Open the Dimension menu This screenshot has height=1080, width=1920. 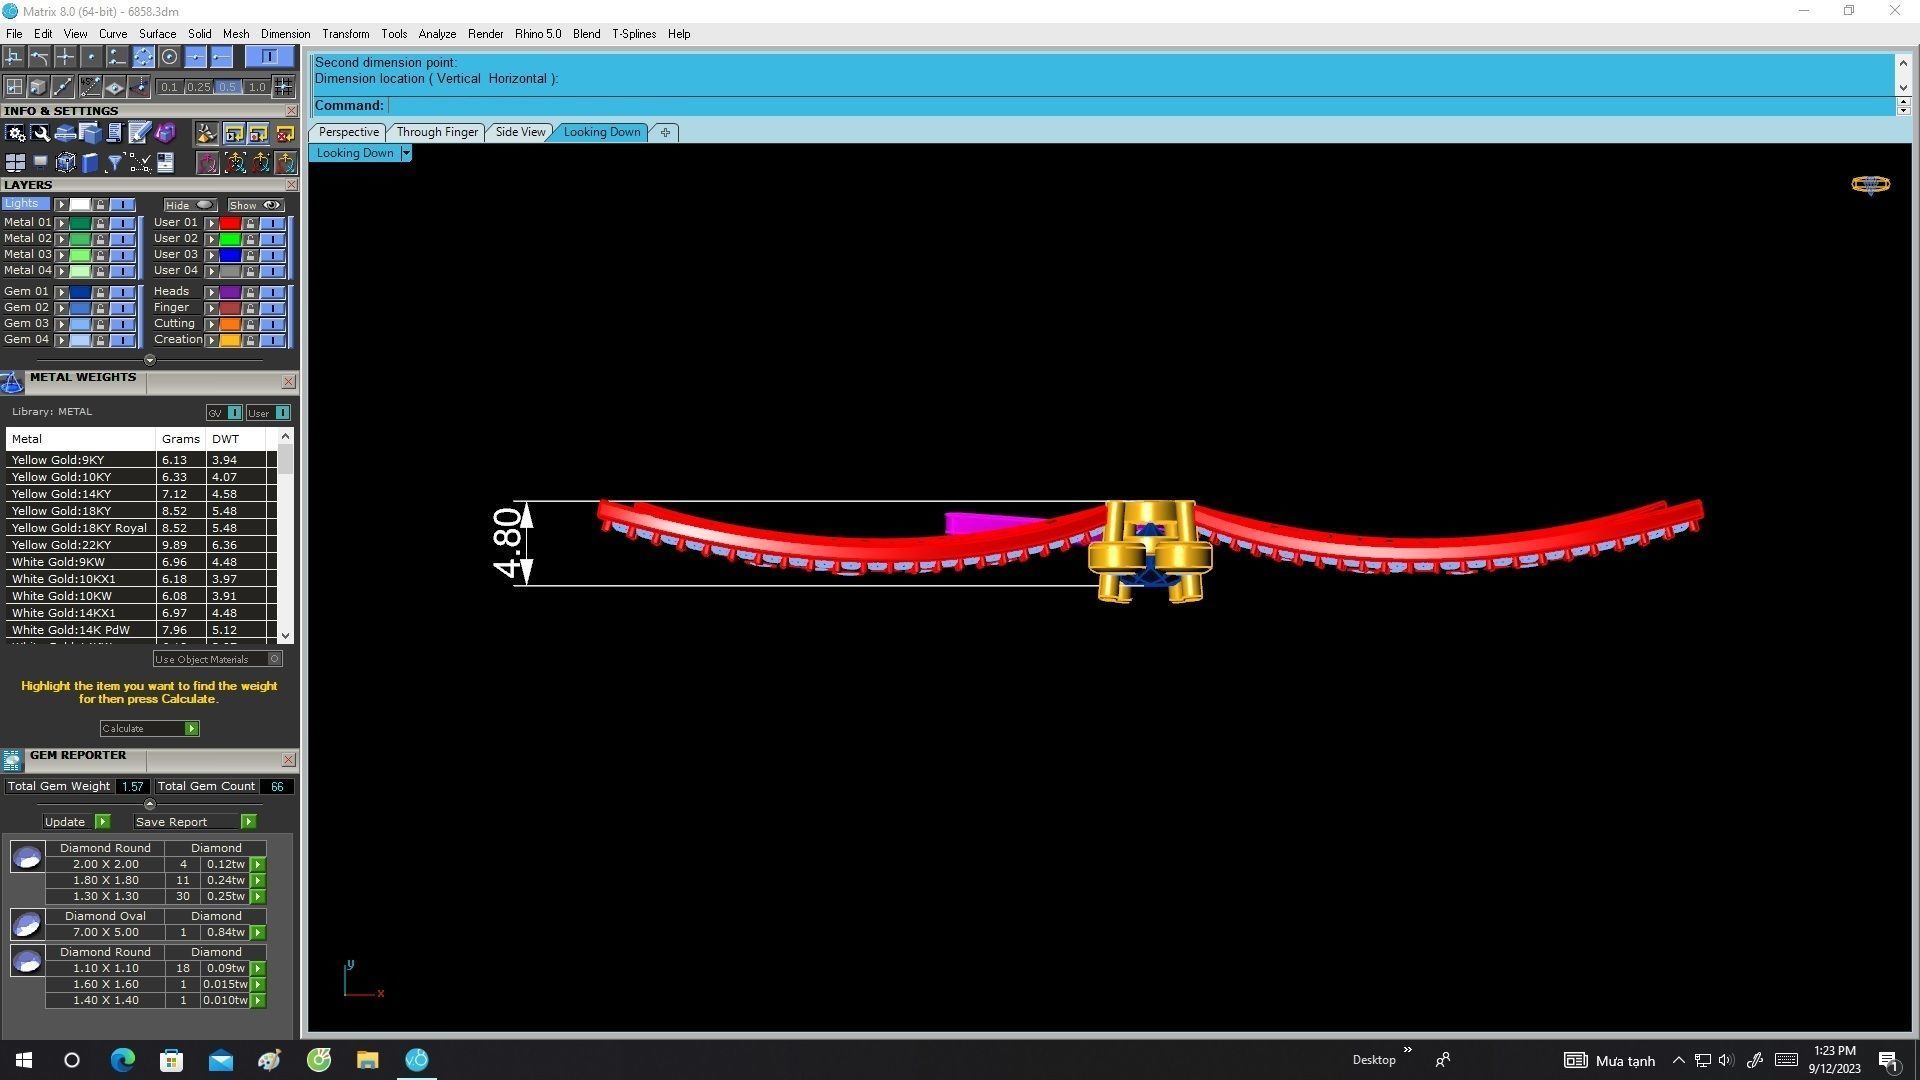(x=285, y=34)
